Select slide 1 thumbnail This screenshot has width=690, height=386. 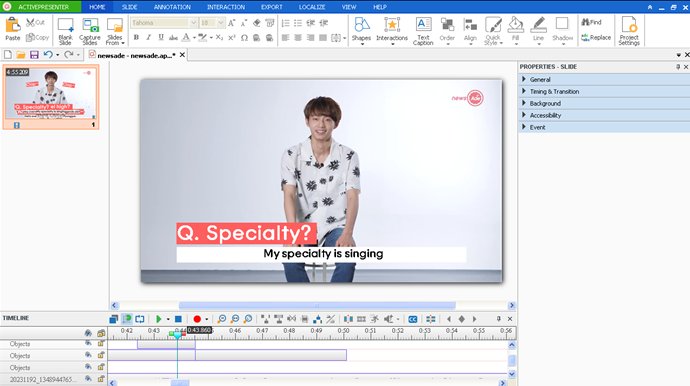pos(51,97)
